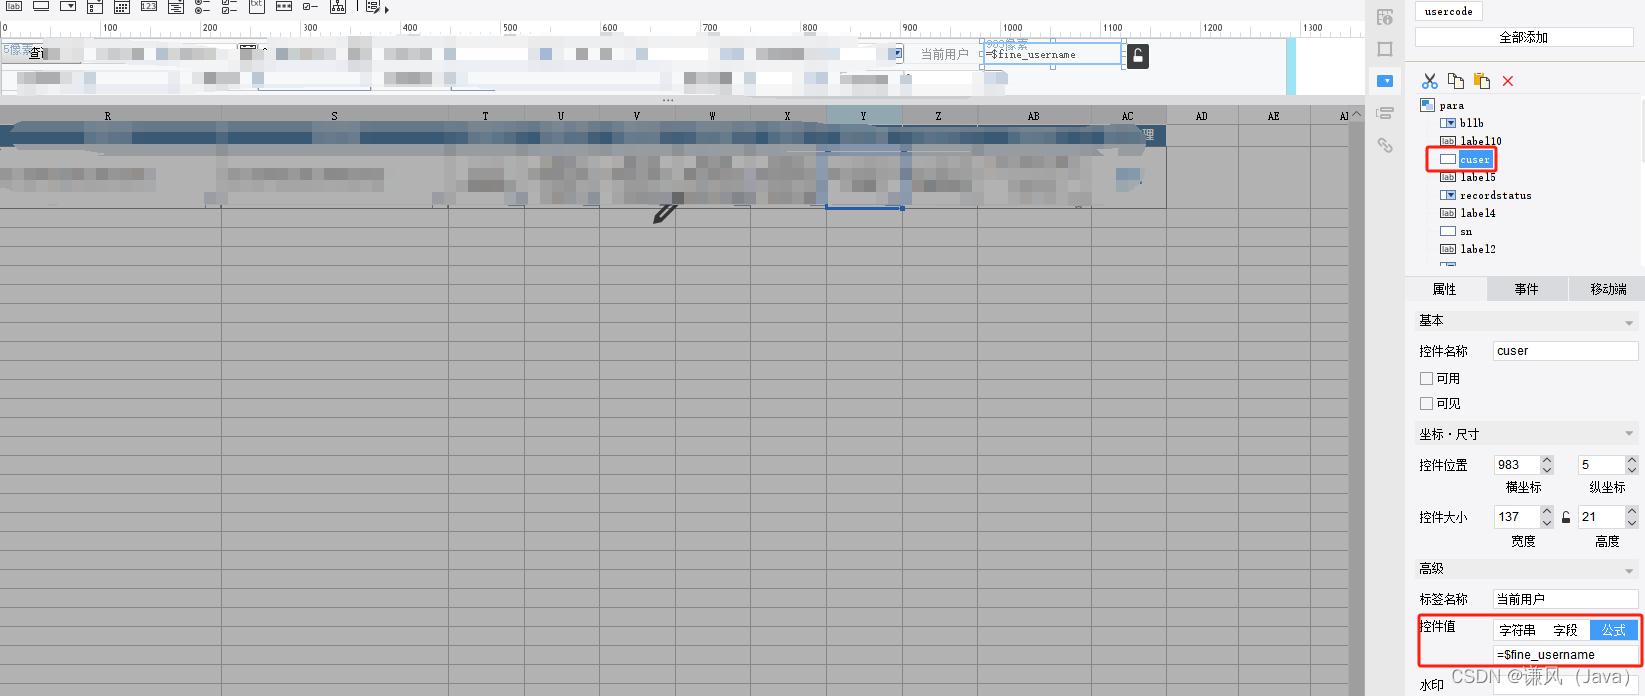Choose 公式 as widget value type
The height and width of the screenshot is (696, 1645).
coord(1613,630)
